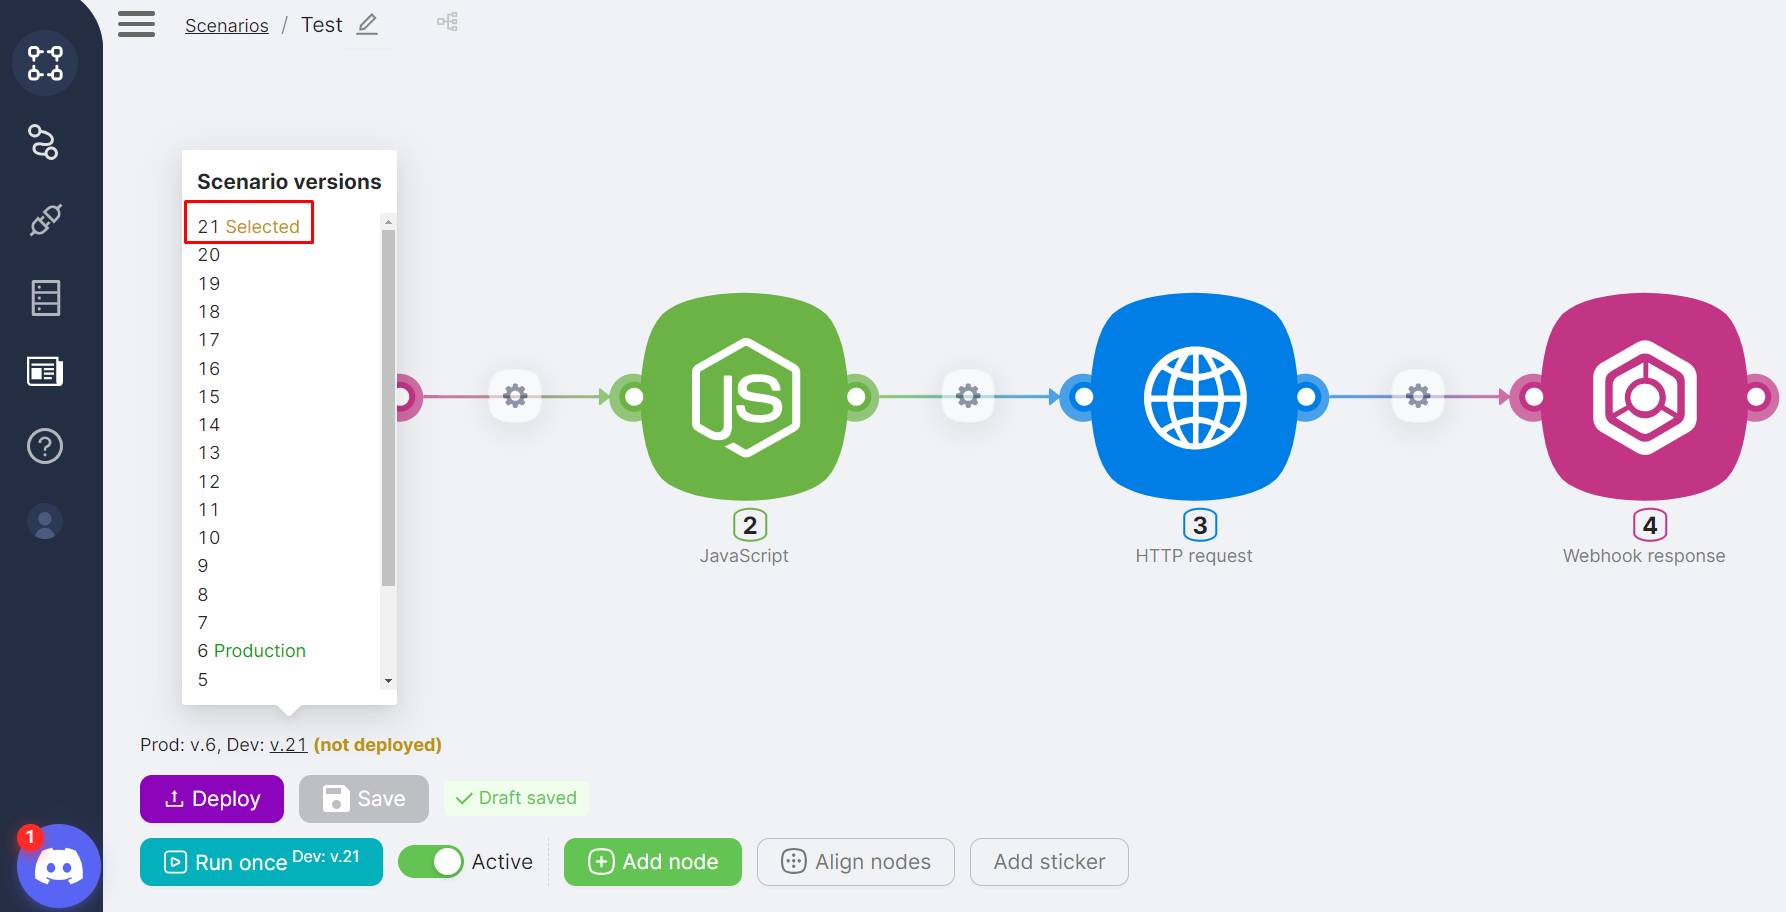1786x912 pixels.
Task: Click gear icon between JavaScript and HTTP request
Action: point(968,396)
